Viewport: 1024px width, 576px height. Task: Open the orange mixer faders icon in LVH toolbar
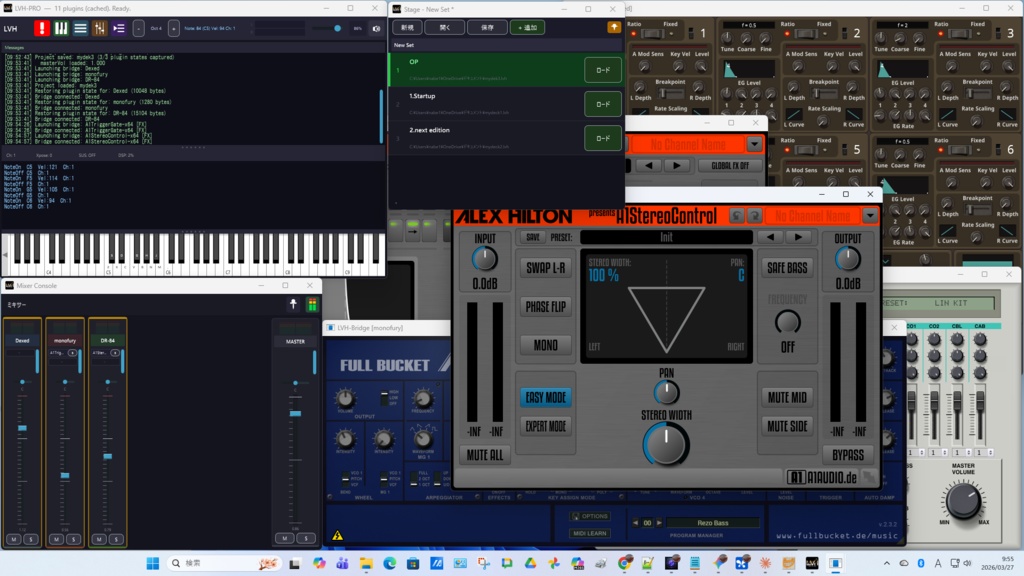(x=99, y=28)
